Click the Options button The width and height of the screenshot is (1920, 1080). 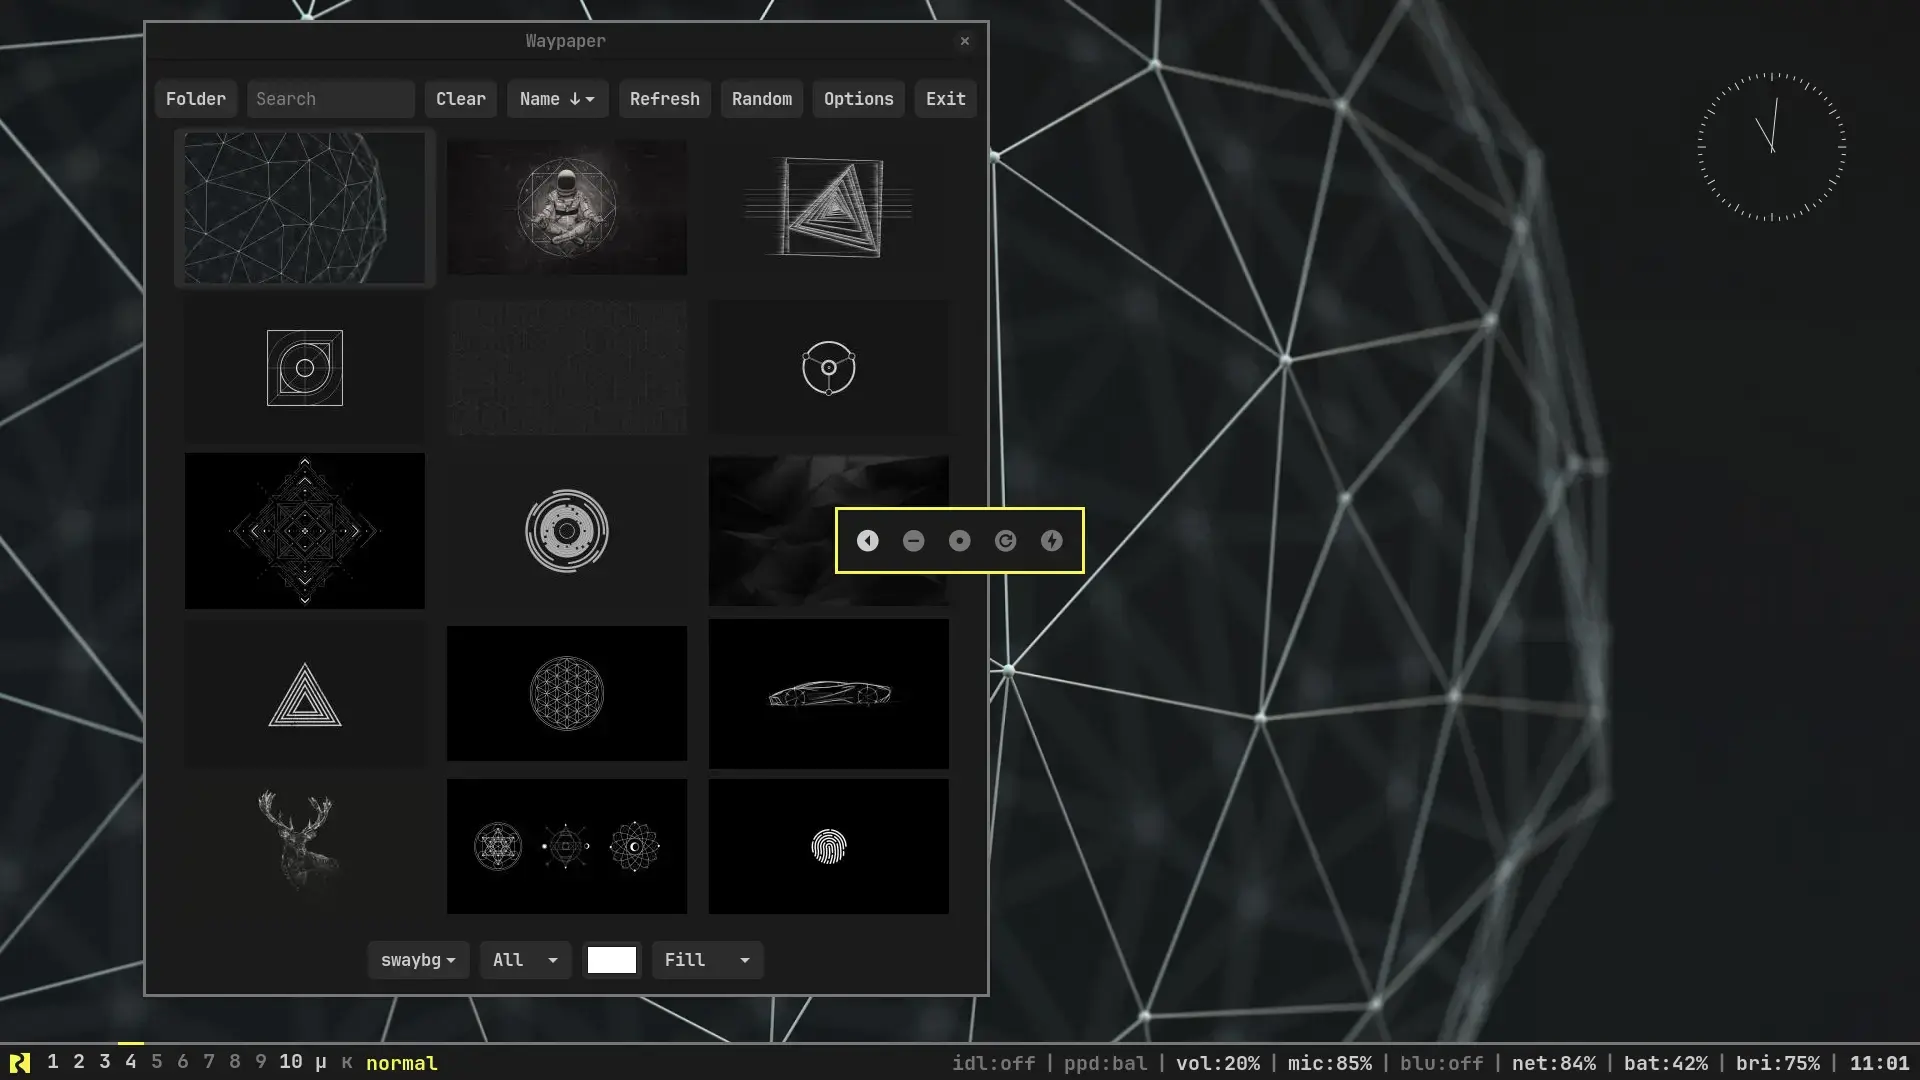858,99
